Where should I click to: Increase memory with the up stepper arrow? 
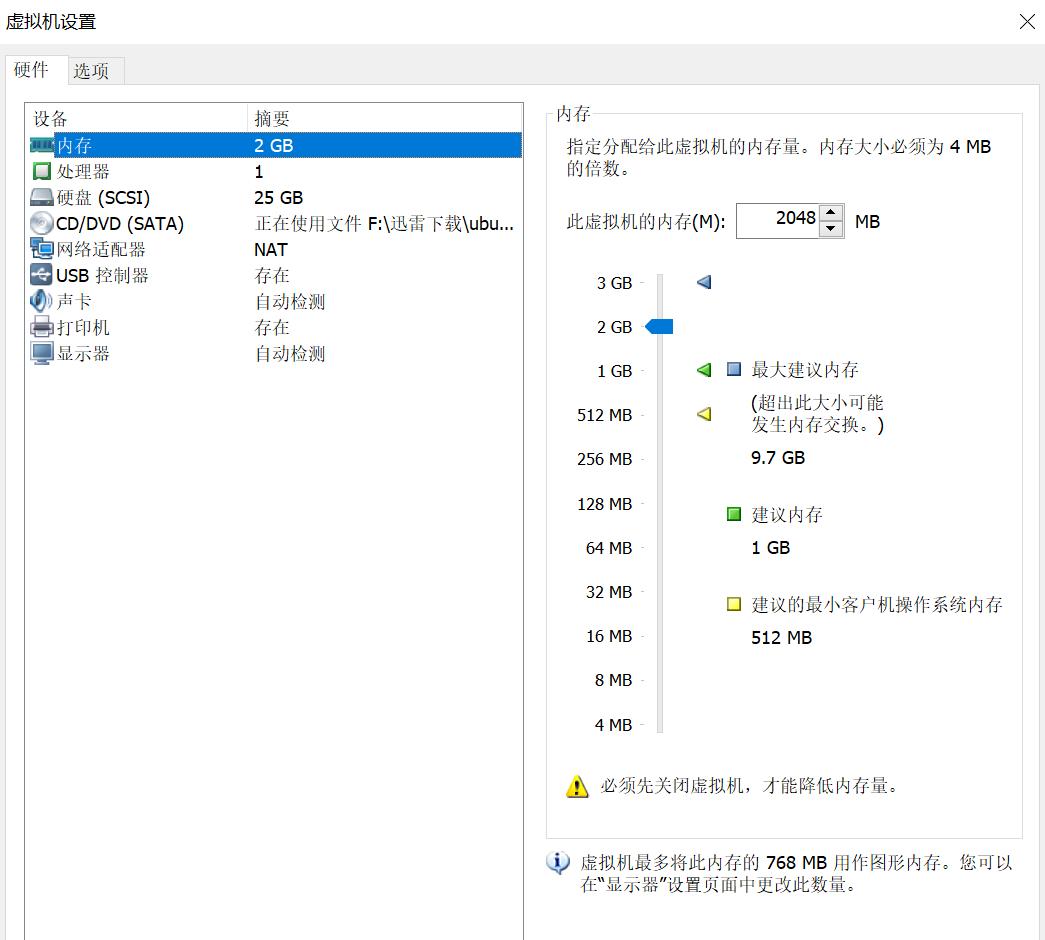coord(831,212)
